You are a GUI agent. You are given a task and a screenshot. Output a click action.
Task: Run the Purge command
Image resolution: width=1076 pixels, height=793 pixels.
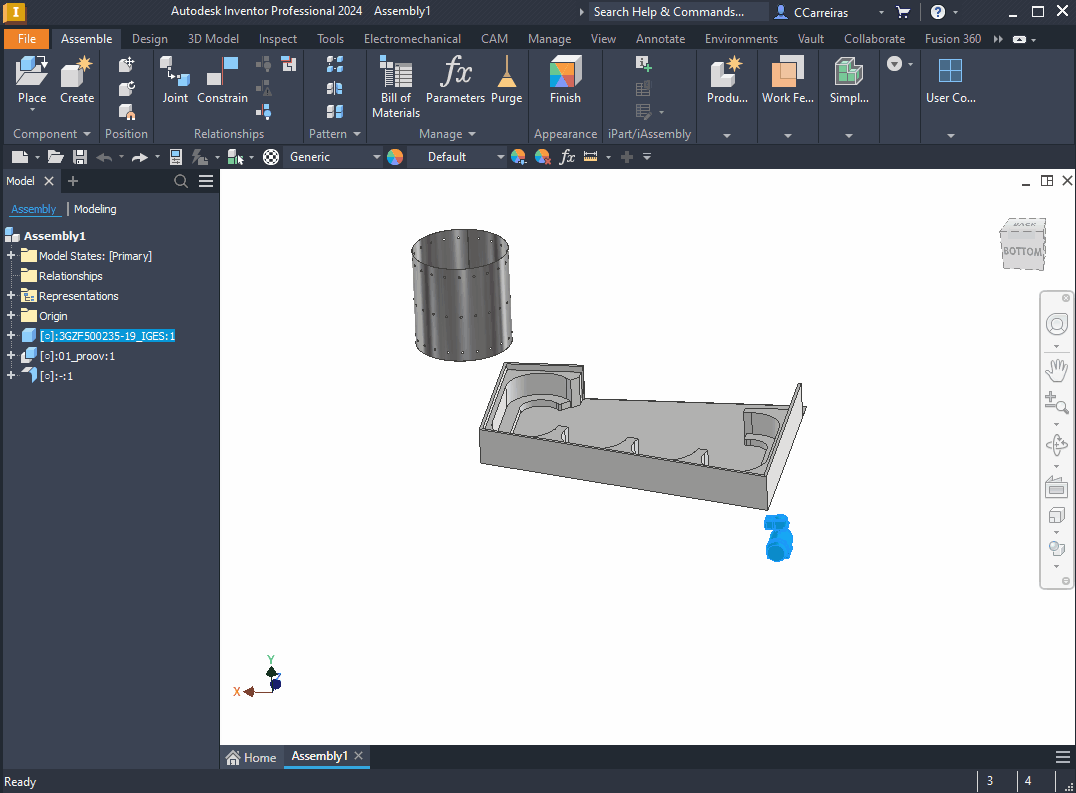[507, 80]
